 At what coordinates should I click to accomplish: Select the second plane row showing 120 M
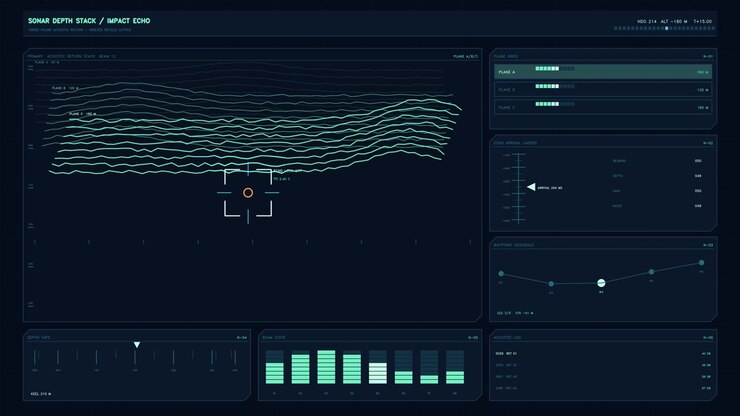(x=603, y=89)
